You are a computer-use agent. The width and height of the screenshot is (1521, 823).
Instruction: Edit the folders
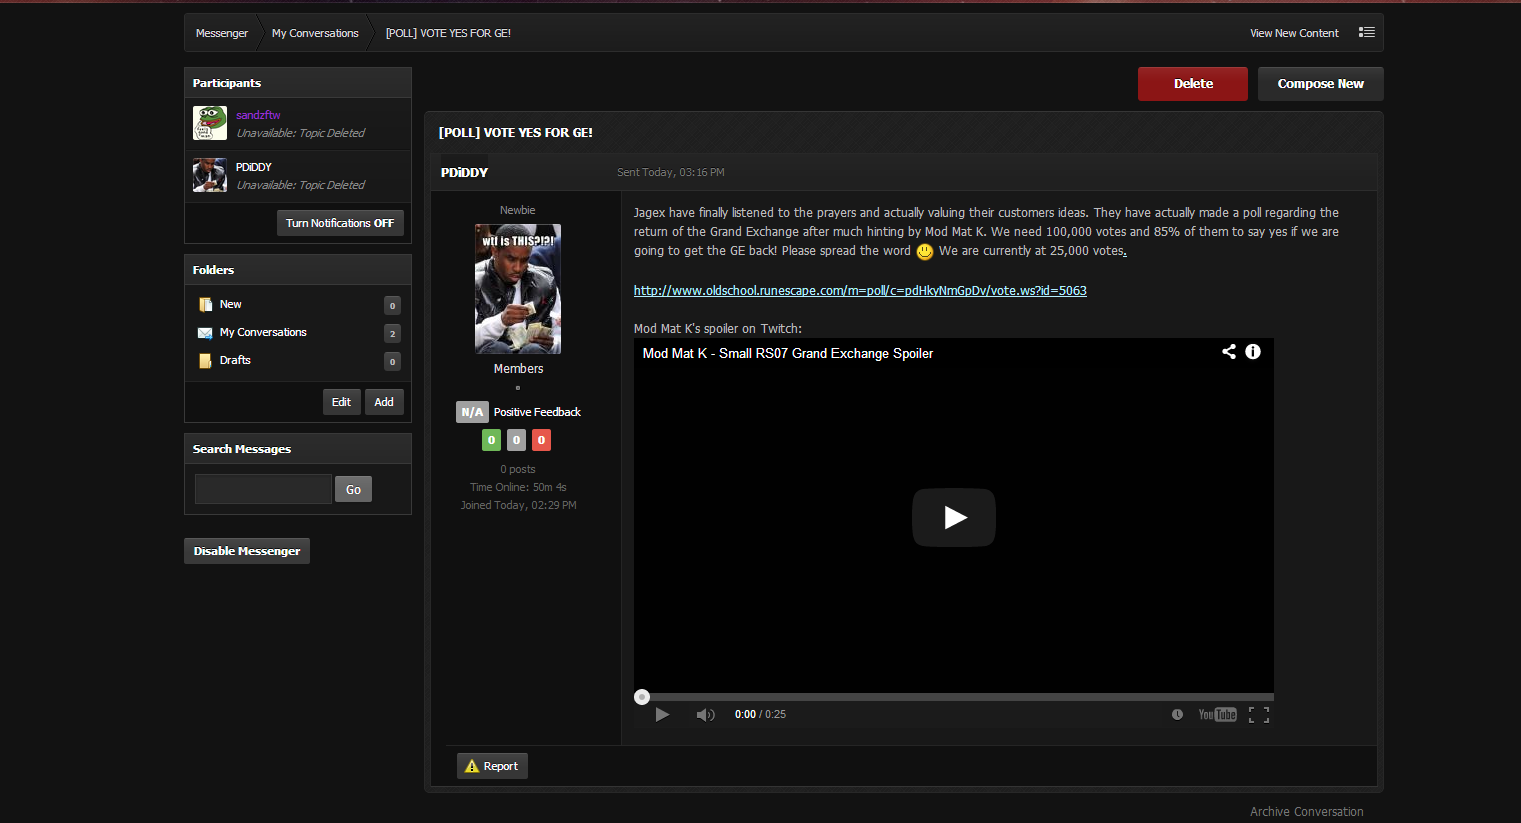pos(341,402)
